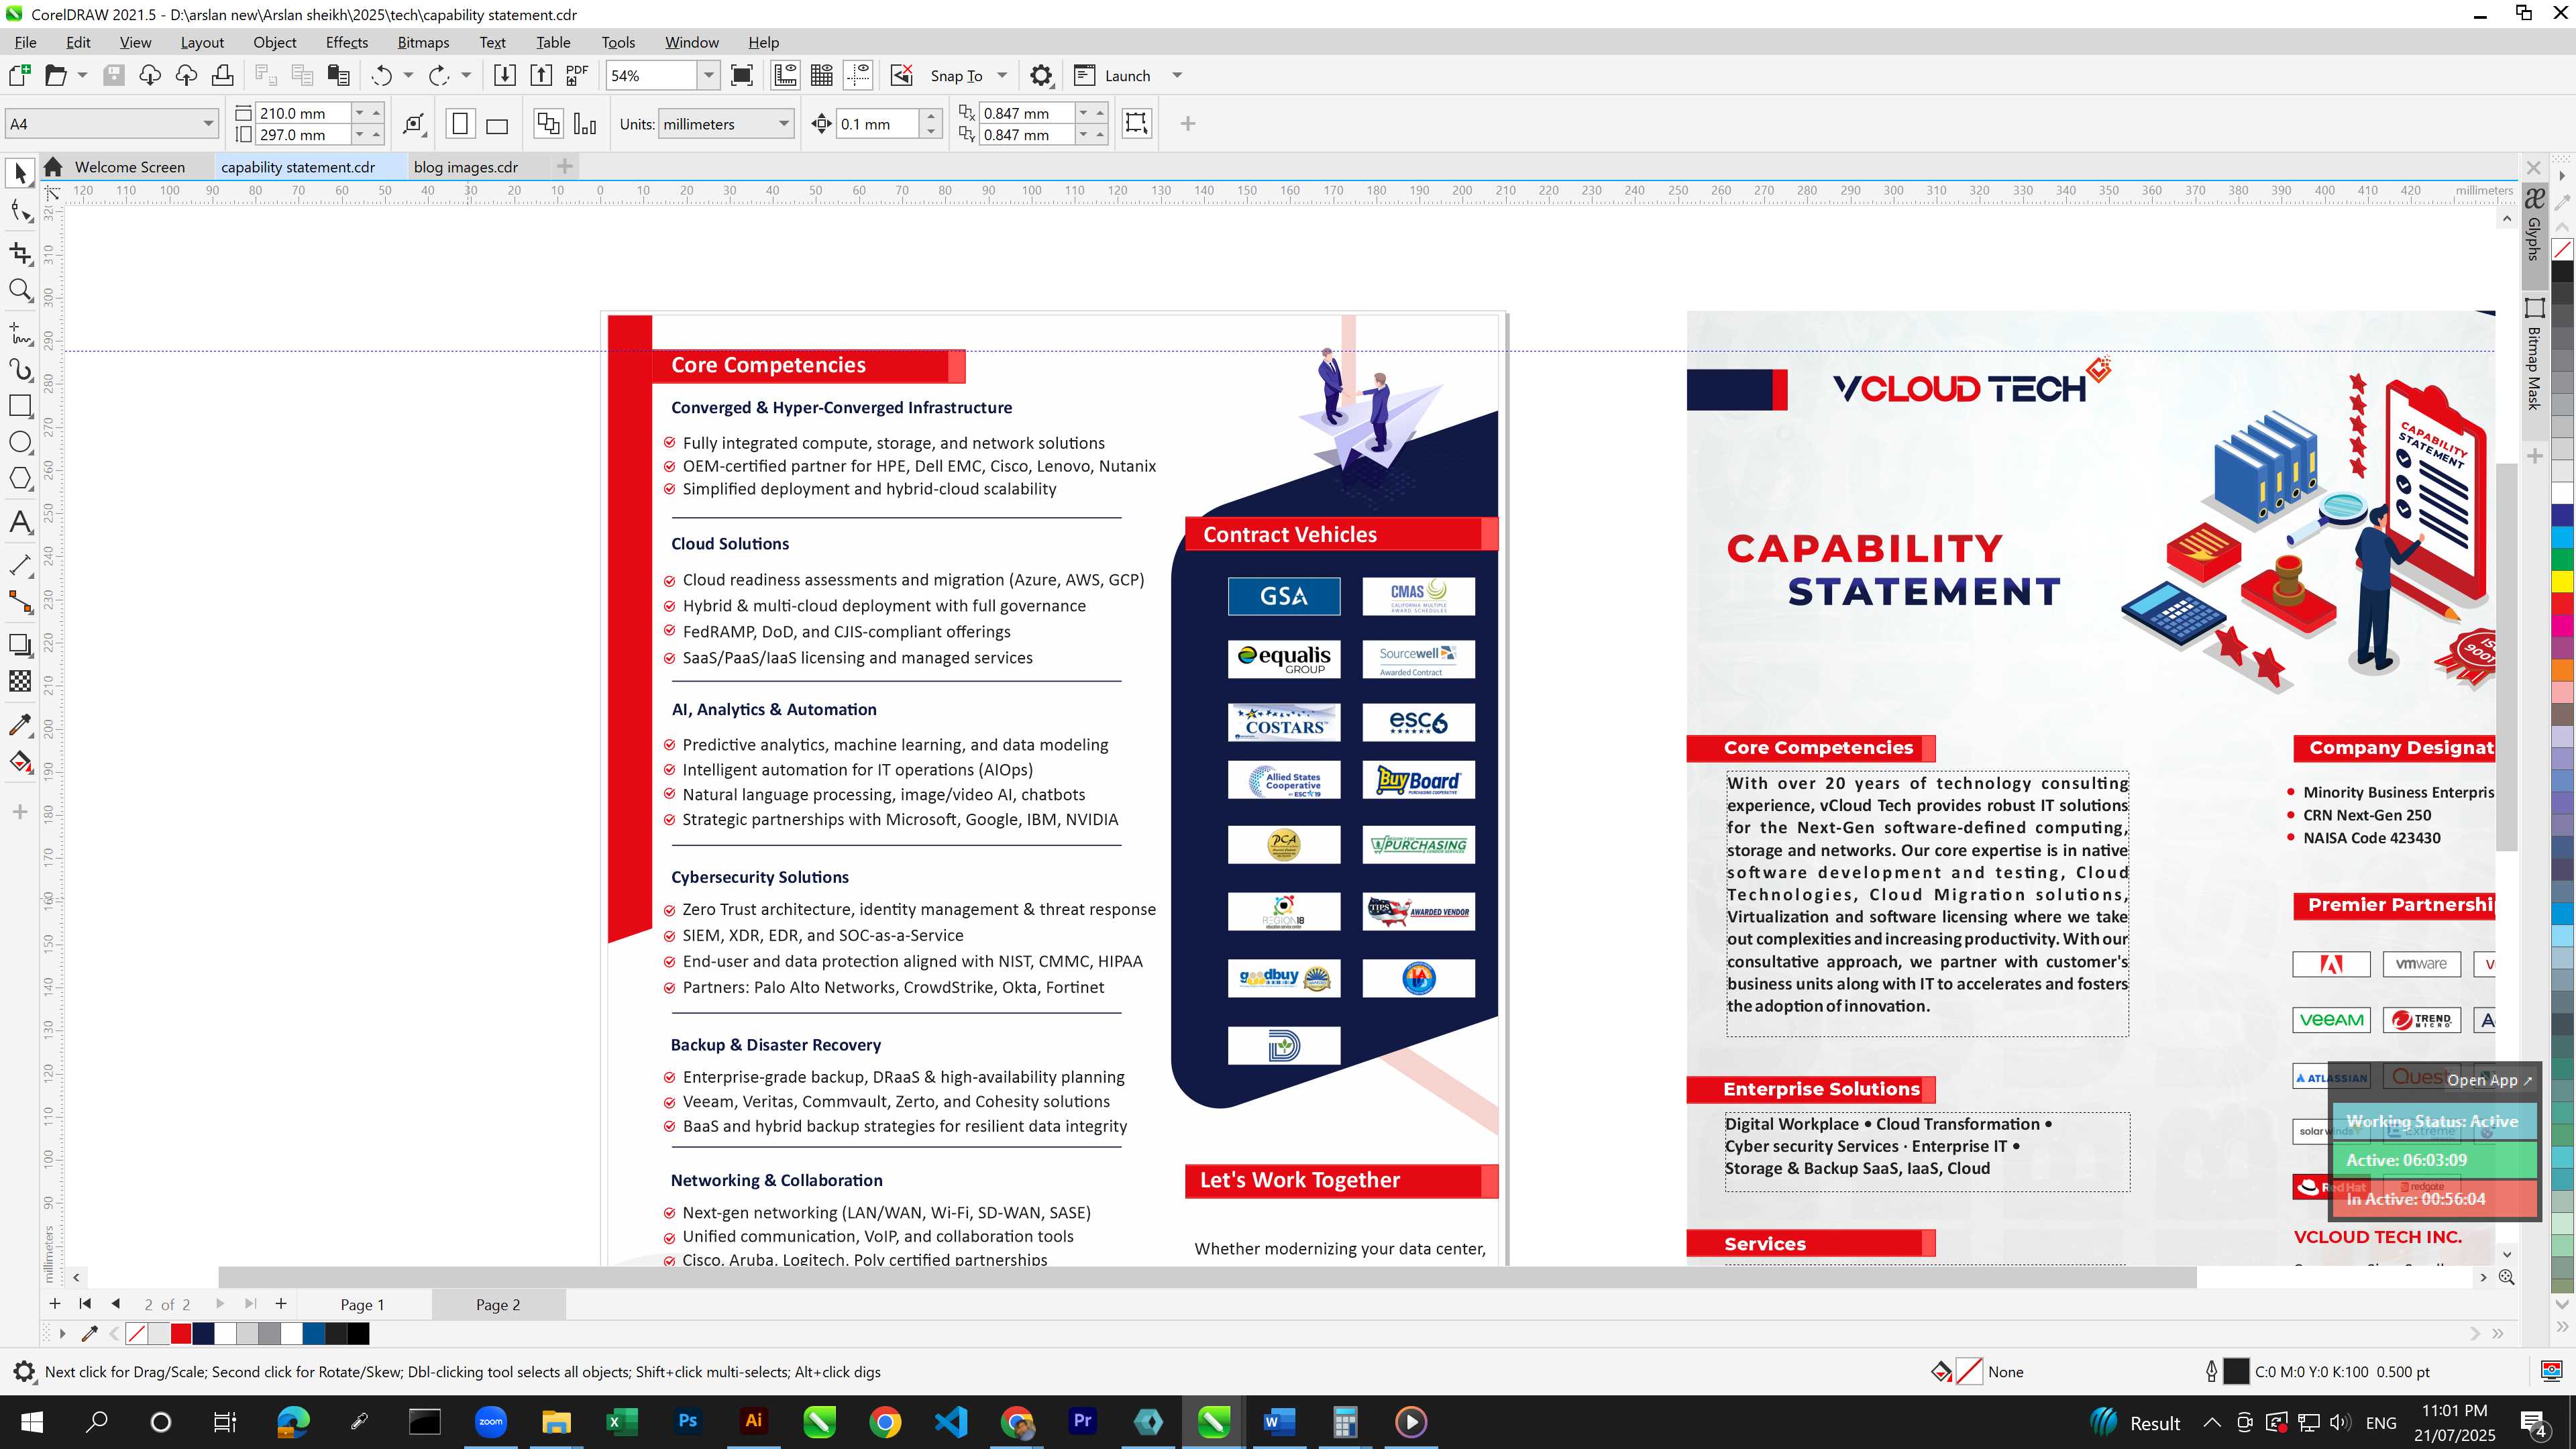Select the Connector tool

[20, 602]
